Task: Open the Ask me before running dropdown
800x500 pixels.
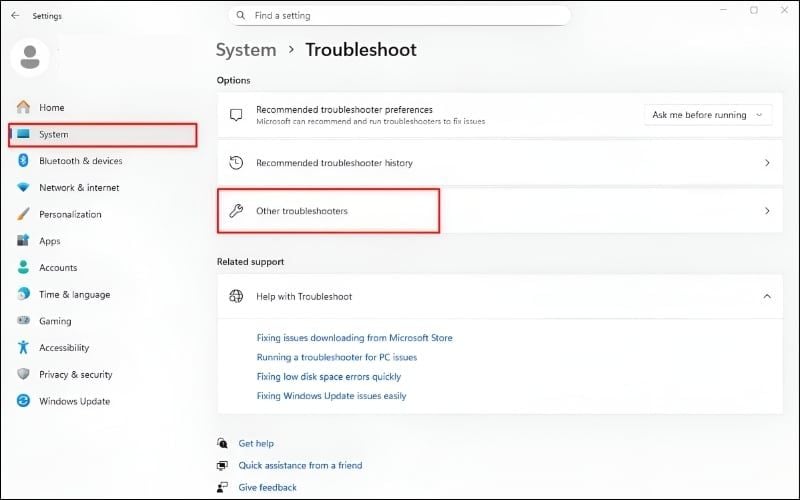Action: pos(708,115)
